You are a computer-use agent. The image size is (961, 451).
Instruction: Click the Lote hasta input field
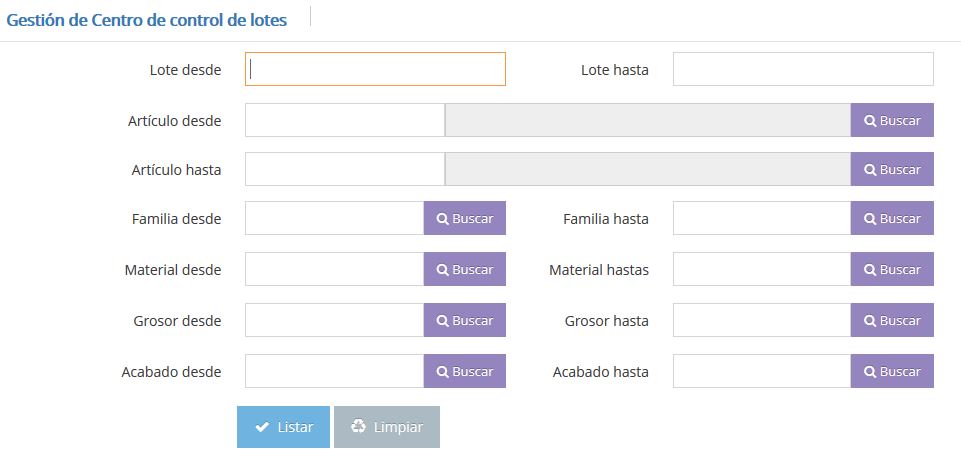pyautogui.click(x=803, y=69)
